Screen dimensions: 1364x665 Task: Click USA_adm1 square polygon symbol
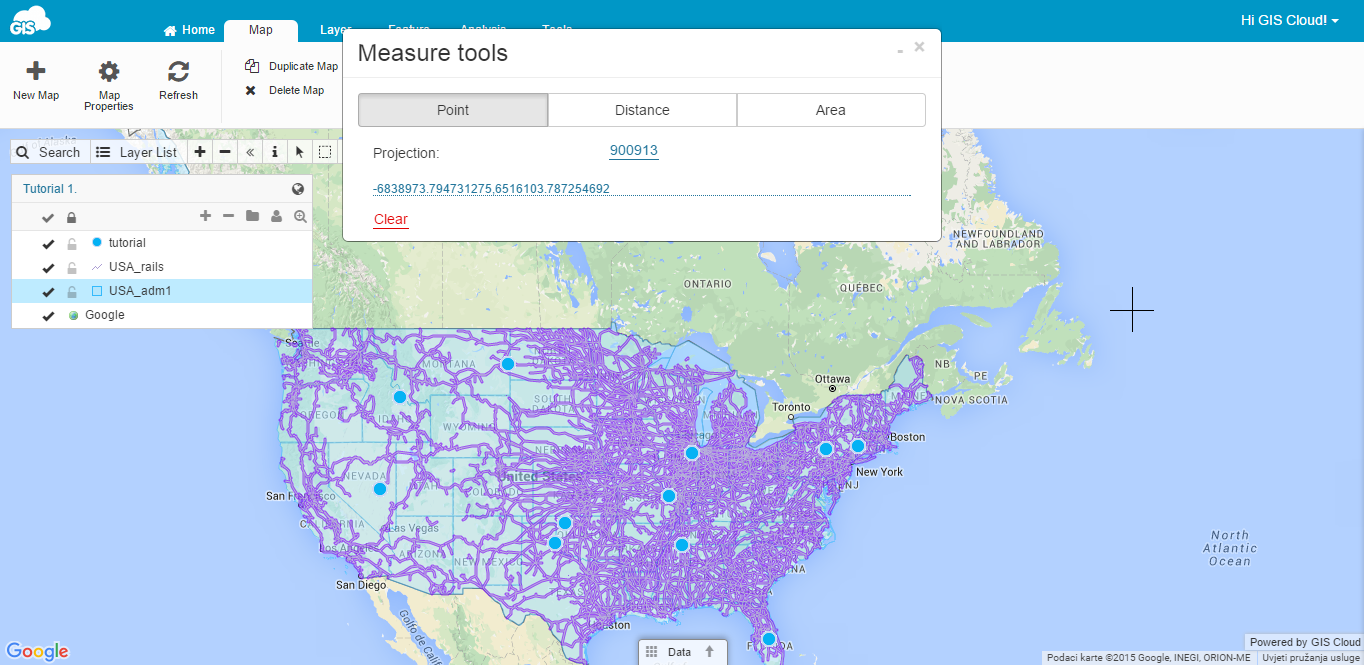tap(97, 291)
